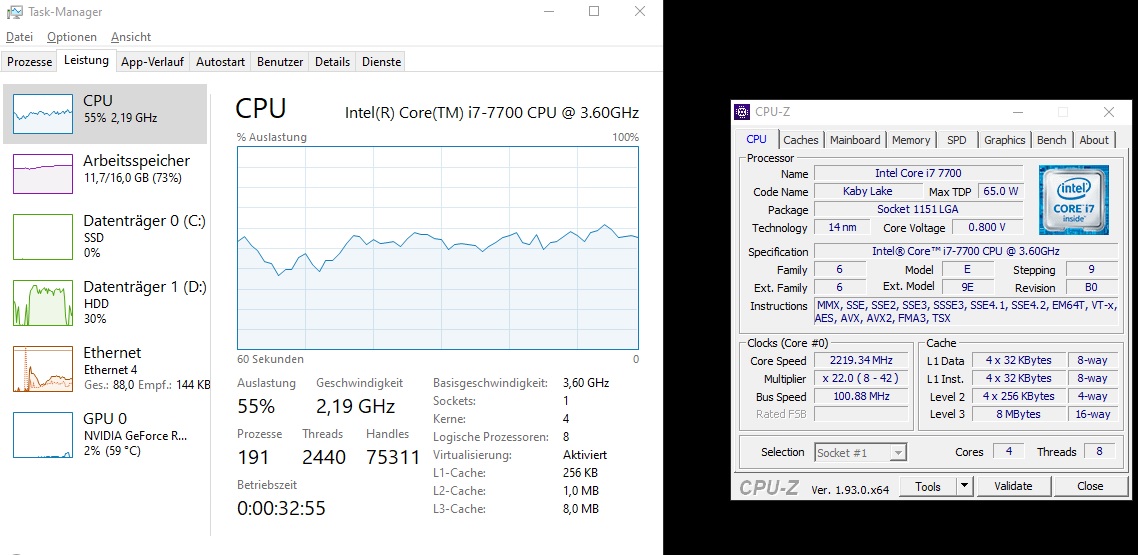Open the Socket #1 selection dropdown
The width and height of the screenshot is (1138, 555).
pyautogui.click(x=861, y=453)
